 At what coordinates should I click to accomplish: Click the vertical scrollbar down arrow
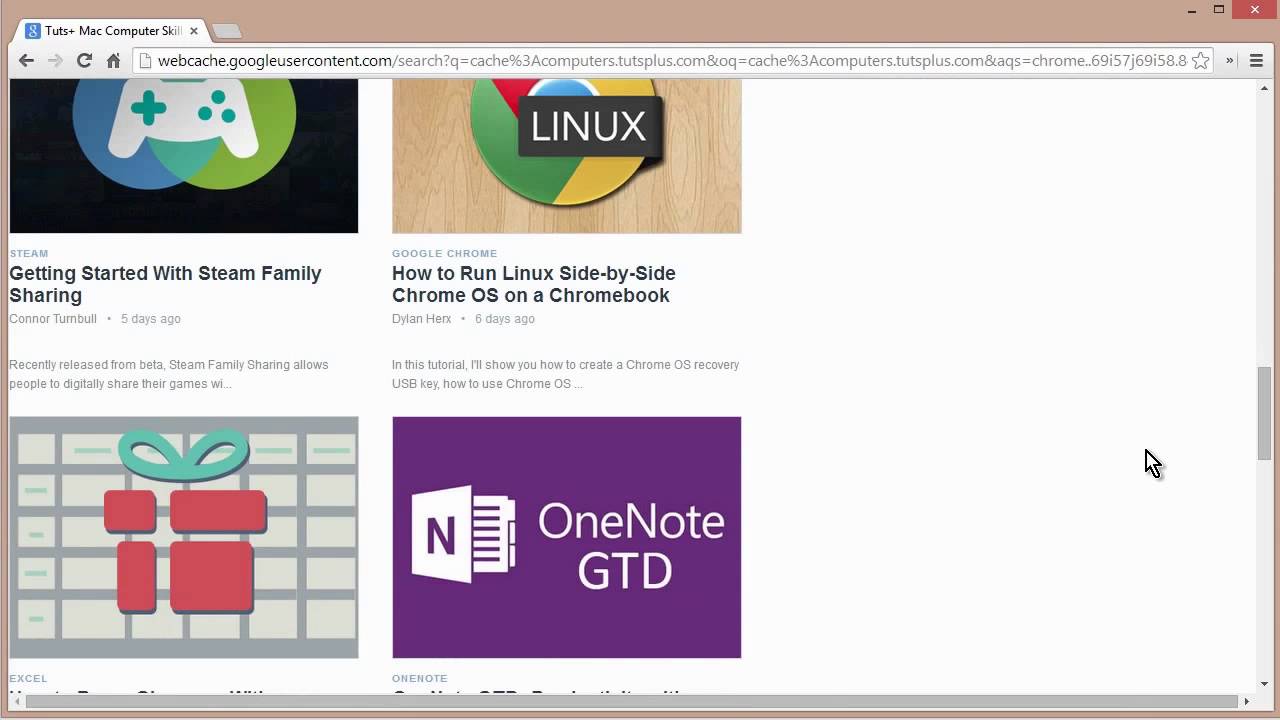(x=1265, y=684)
